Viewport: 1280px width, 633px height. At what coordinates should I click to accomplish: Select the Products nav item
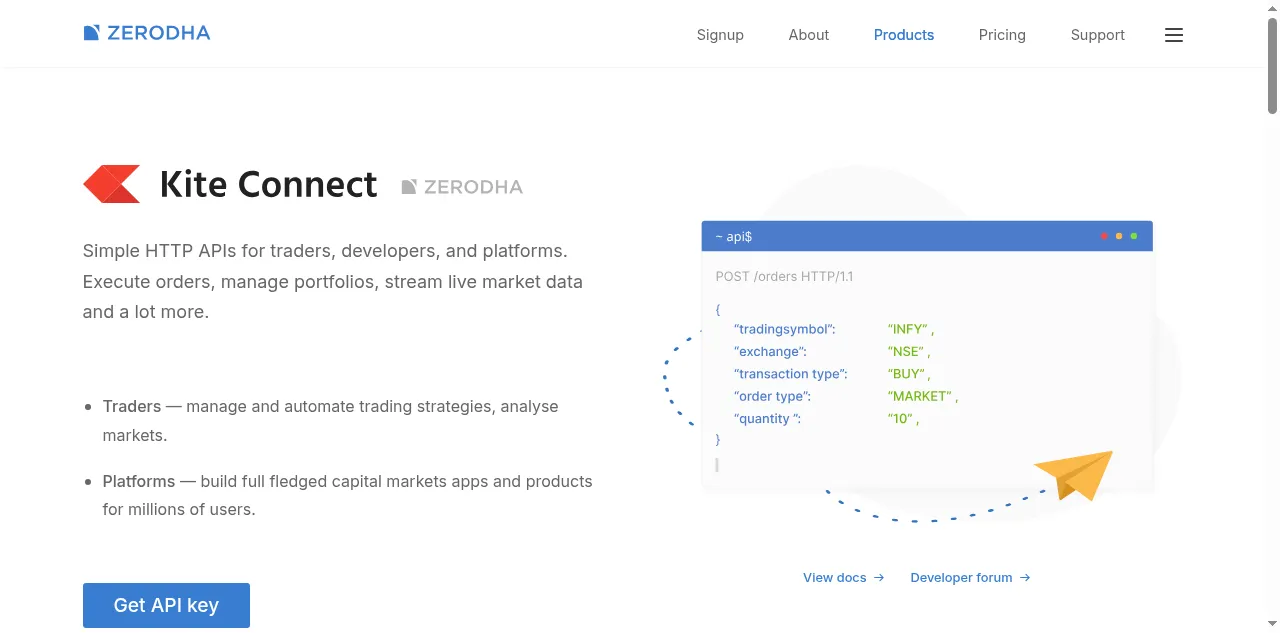(x=904, y=35)
